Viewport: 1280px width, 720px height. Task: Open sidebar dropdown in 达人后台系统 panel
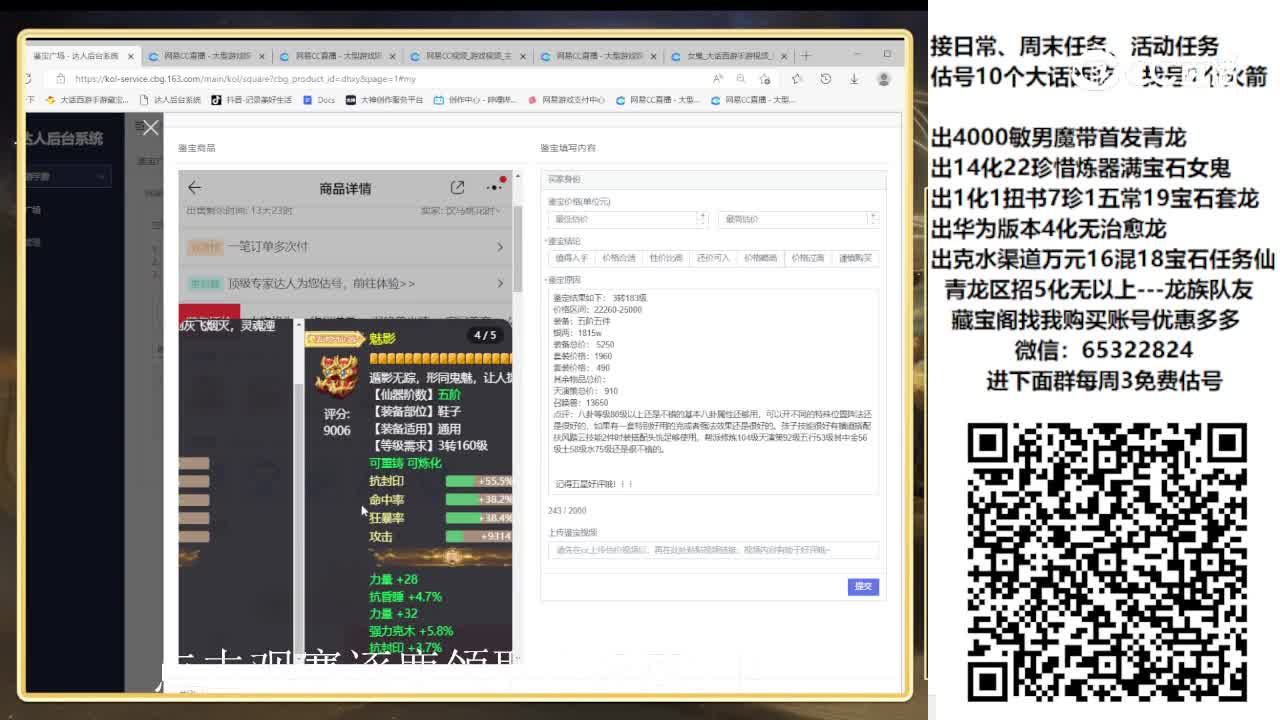click(67, 176)
